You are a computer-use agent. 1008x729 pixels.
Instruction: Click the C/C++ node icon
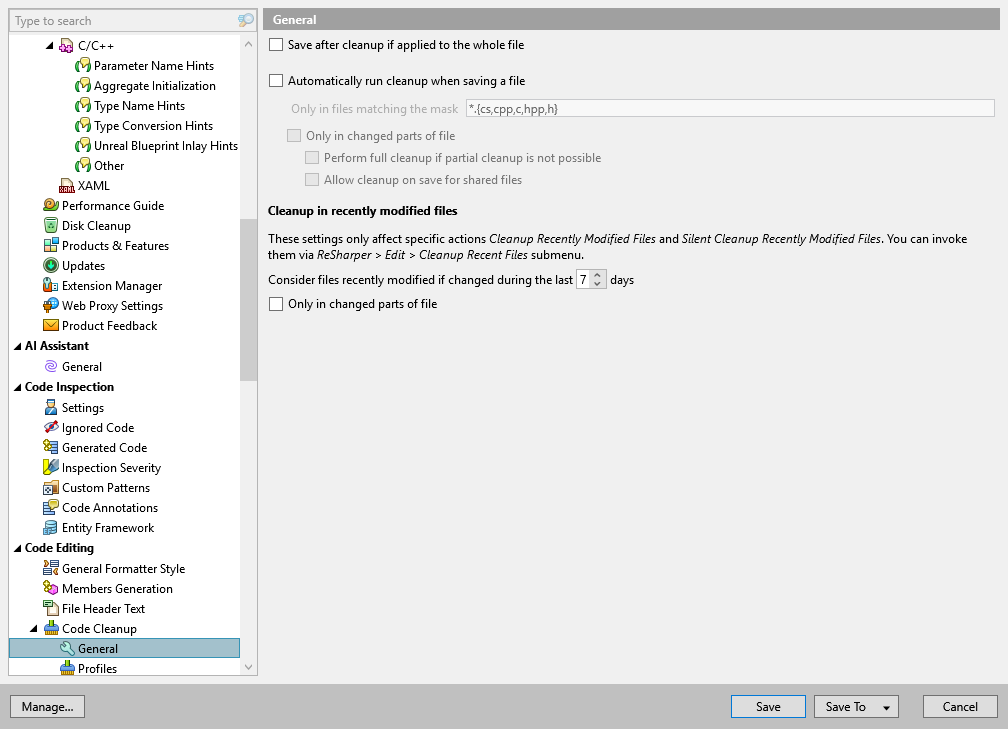coord(66,46)
